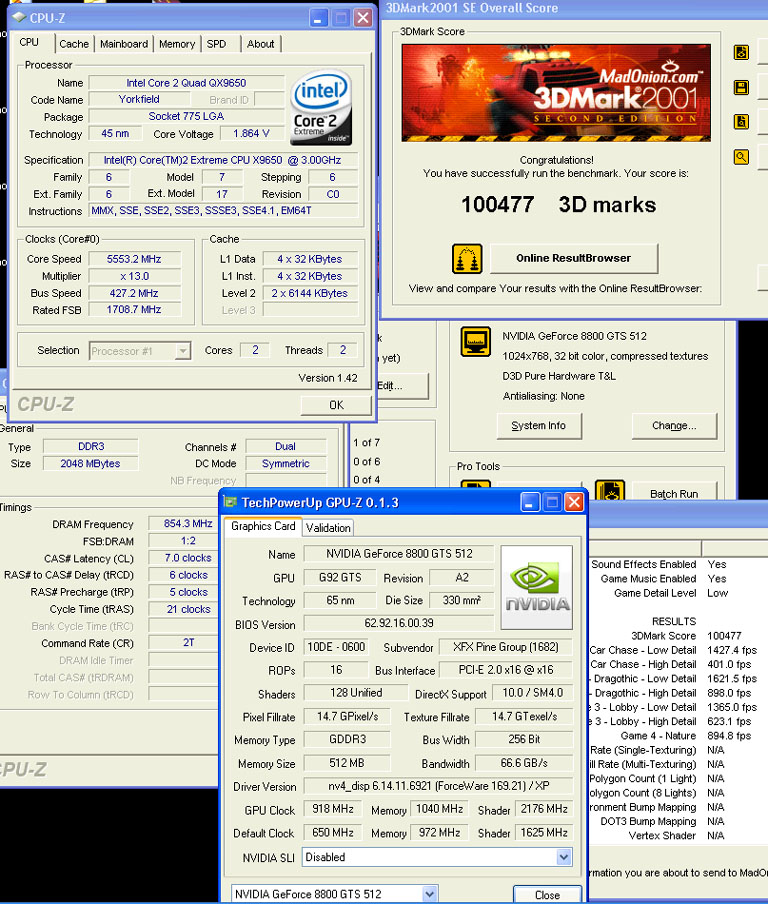Select GPU-Z Graphics Card tab
The width and height of the screenshot is (768, 904).
pyautogui.click(x=263, y=526)
